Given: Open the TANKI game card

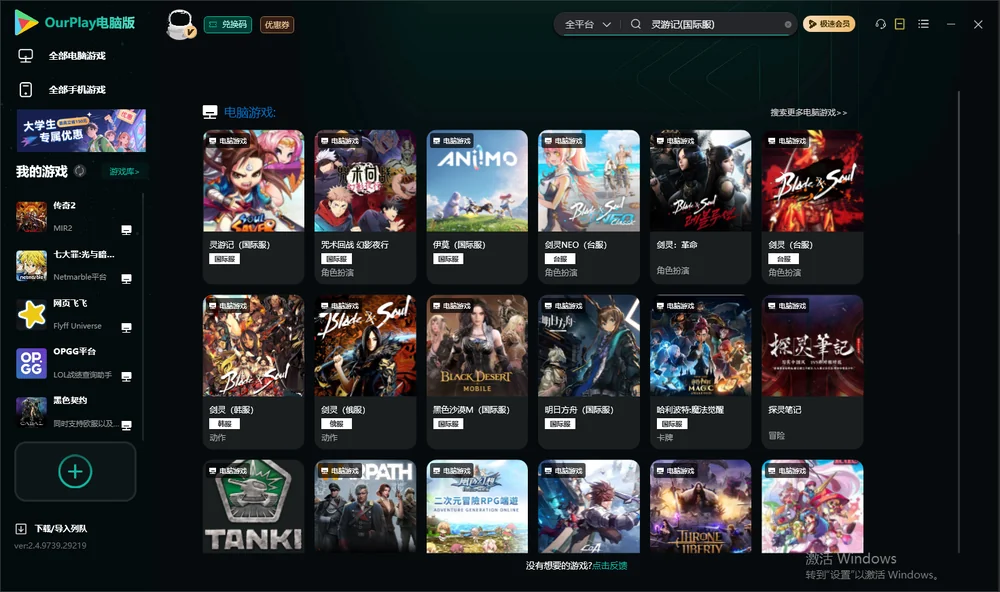Looking at the screenshot, I should 254,507.
